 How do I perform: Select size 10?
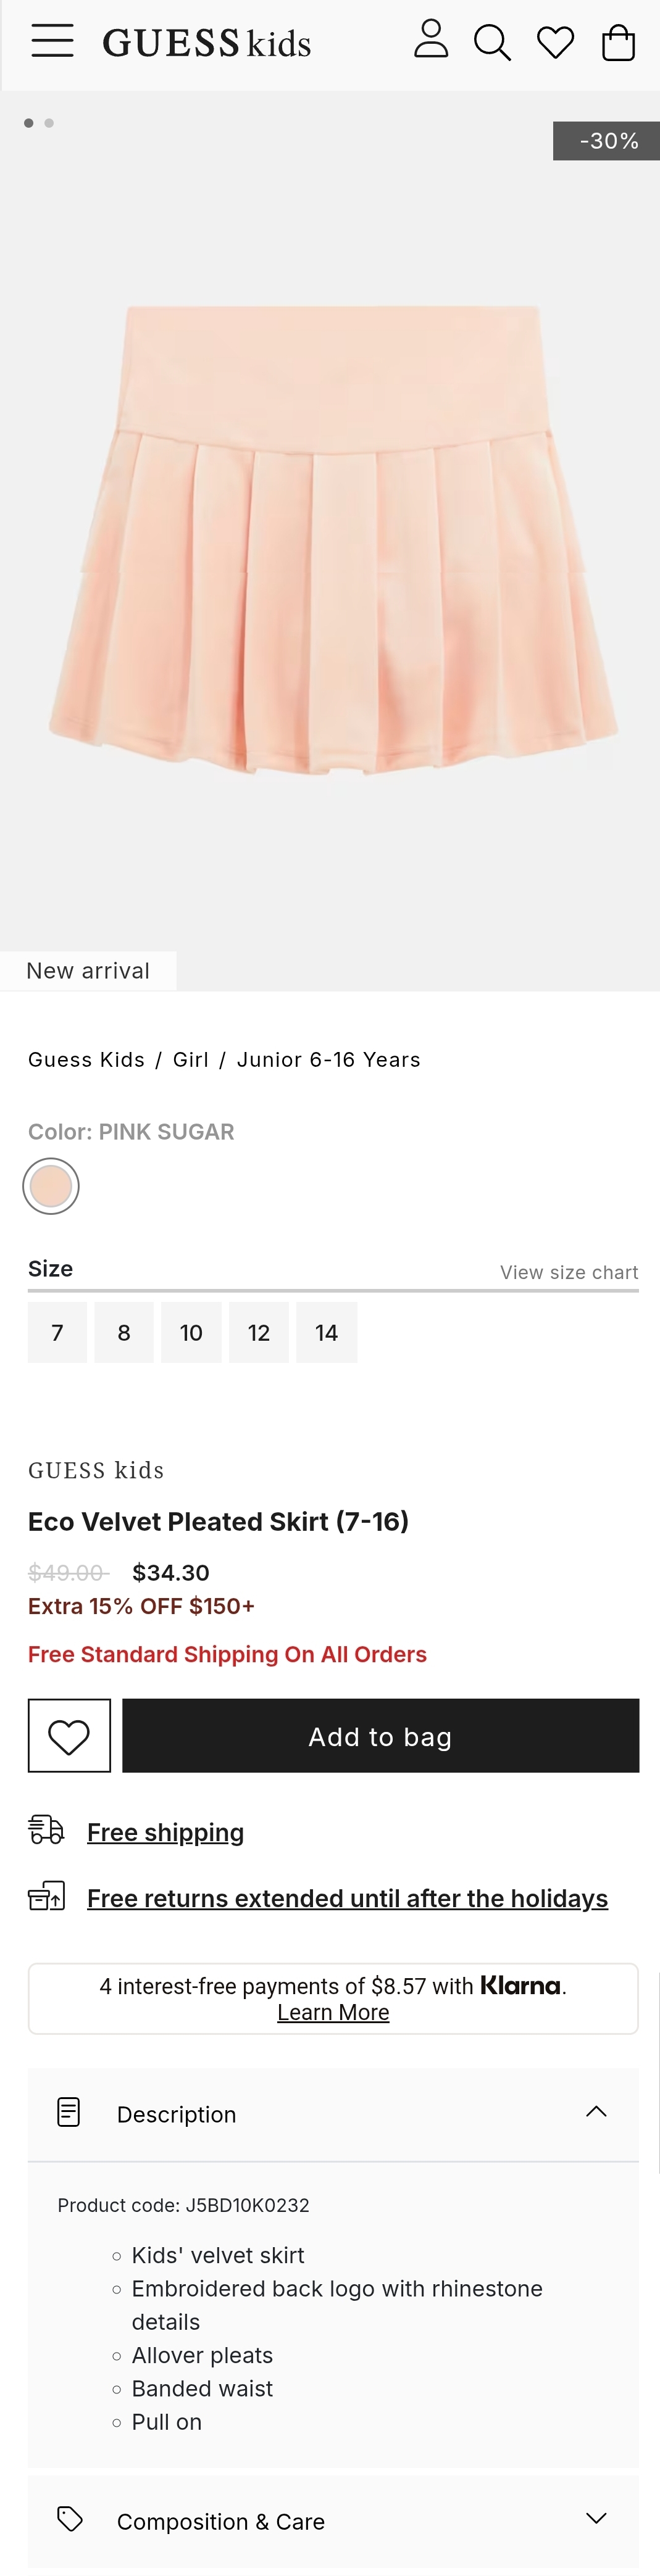point(191,1332)
